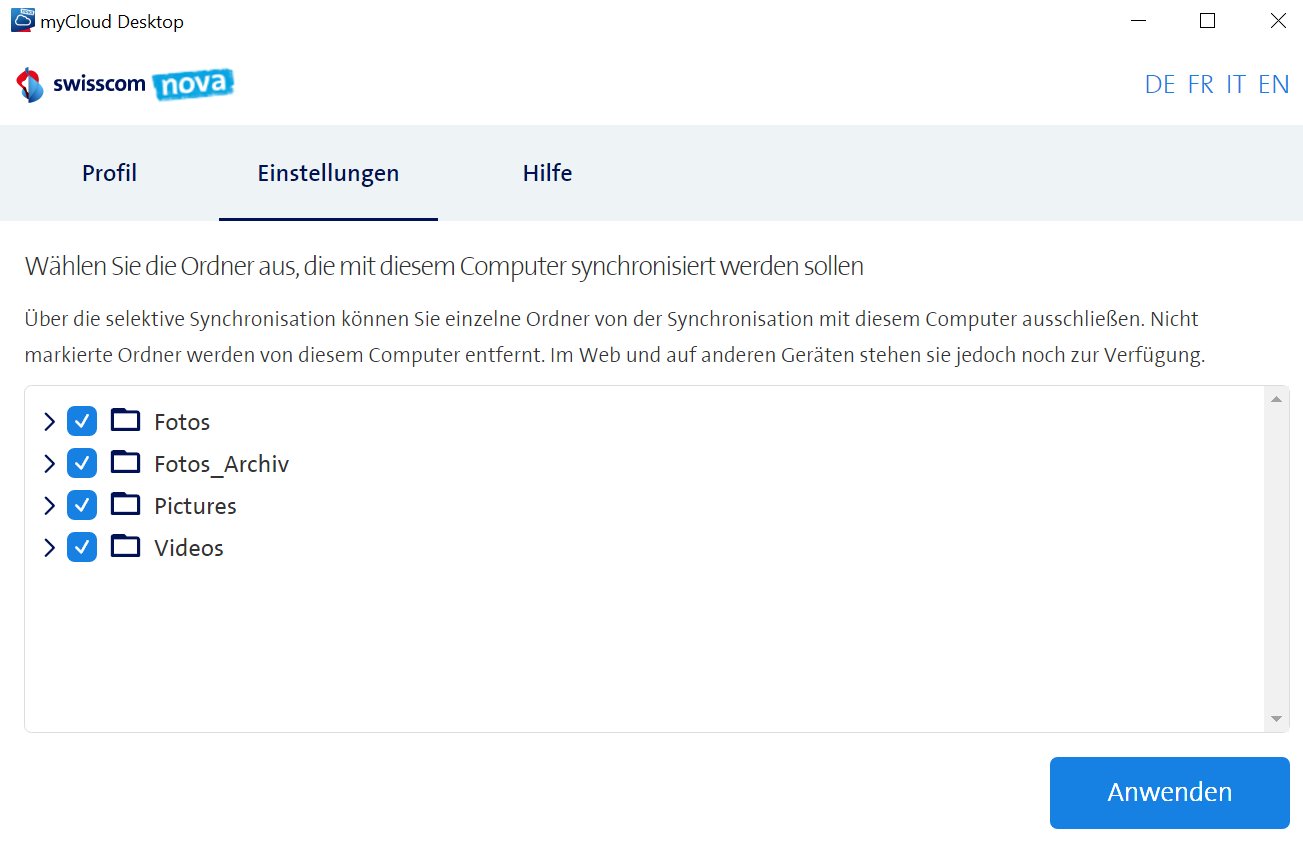Open the Hilfe tab
The width and height of the screenshot is (1303, 849).
(546, 172)
